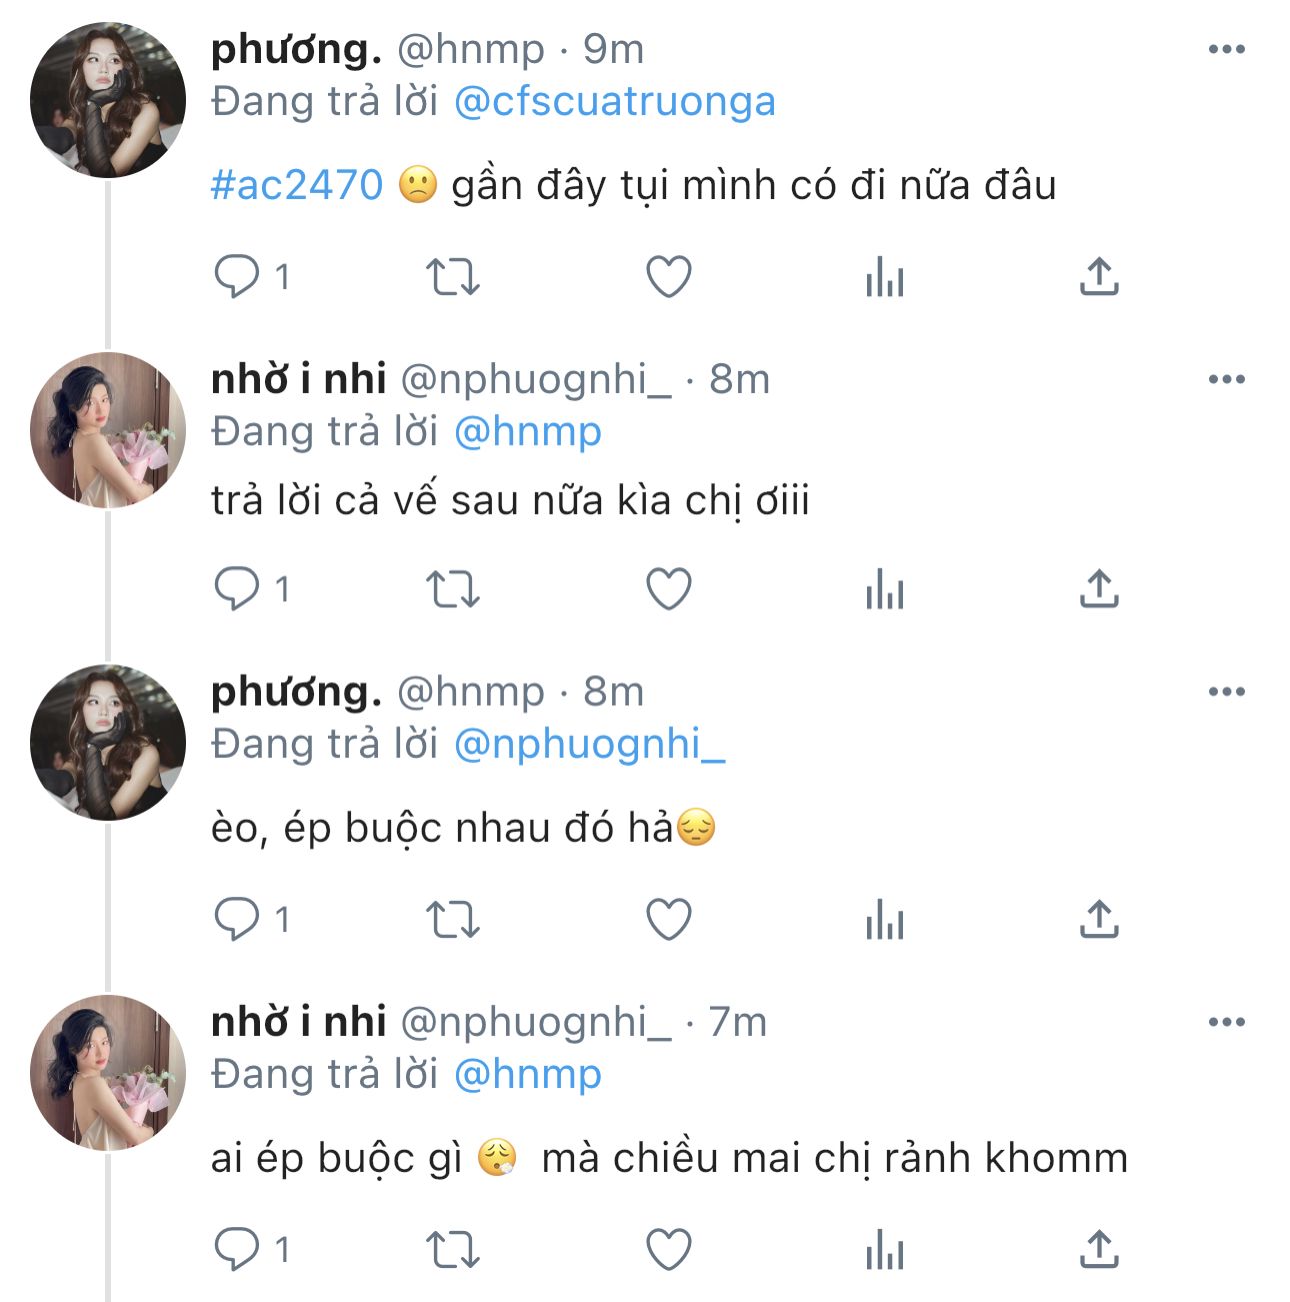Viewport: 1290px width, 1302px height.
Task: Like nhờ i nhi's 8m reply
Action: (x=669, y=589)
